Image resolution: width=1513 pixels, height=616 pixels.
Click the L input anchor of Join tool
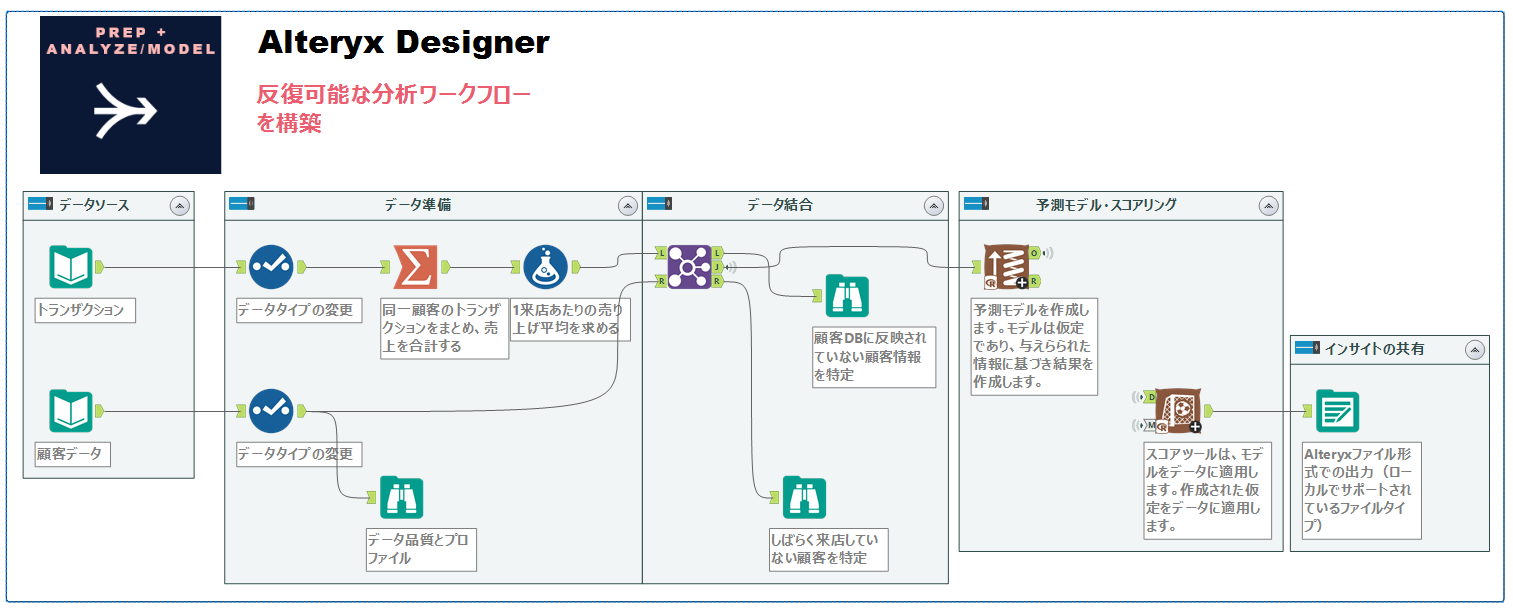[661, 254]
